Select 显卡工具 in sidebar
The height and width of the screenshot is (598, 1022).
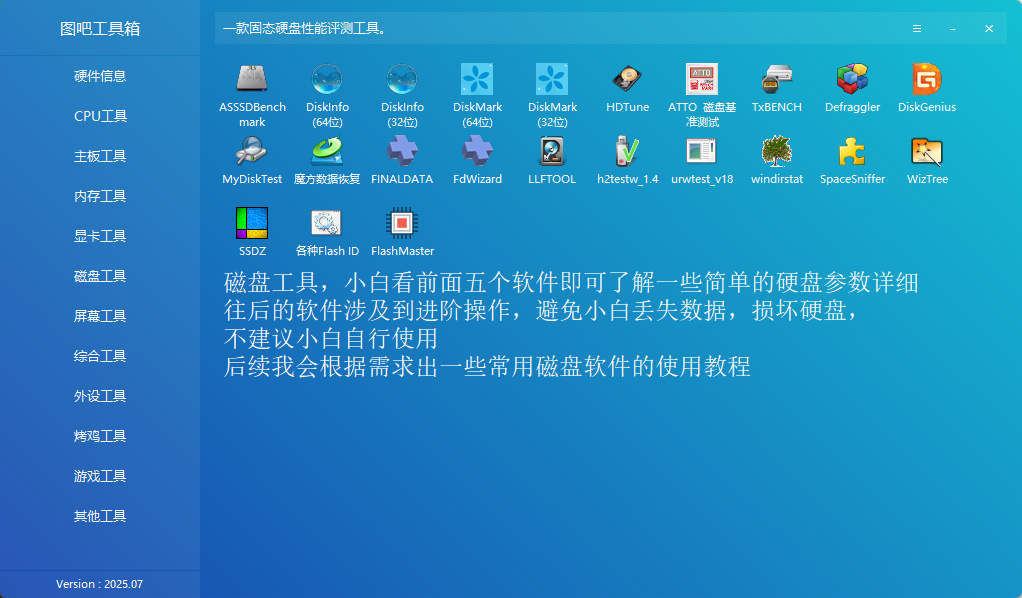pyautogui.click(x=100, y=236)
